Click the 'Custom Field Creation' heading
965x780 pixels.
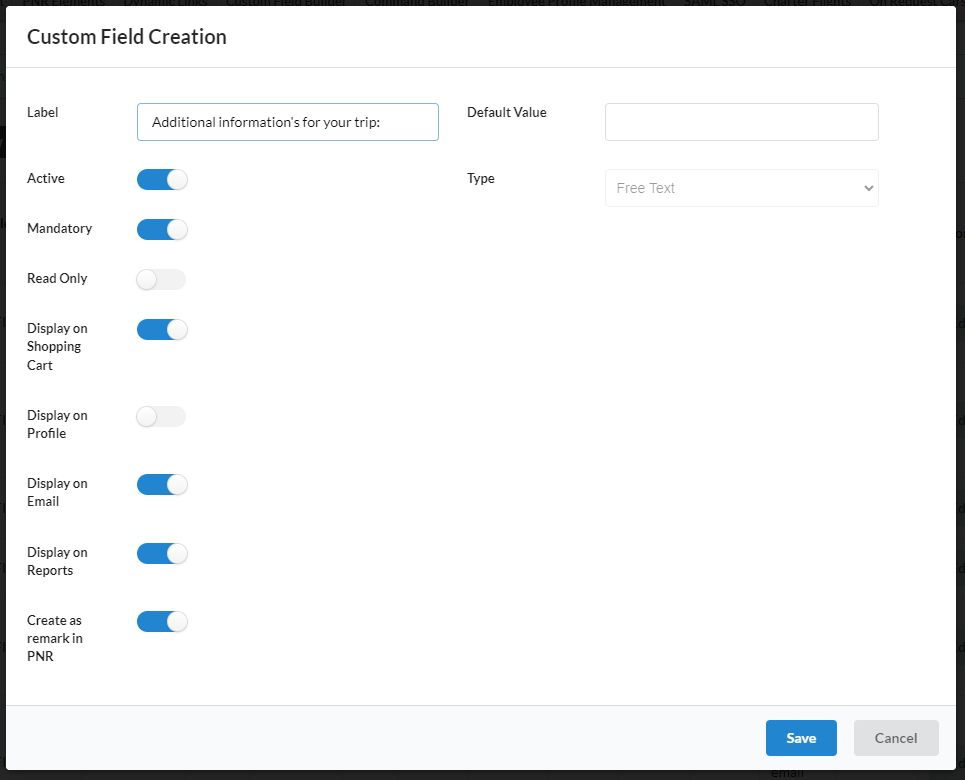click(x=127, y=37)
